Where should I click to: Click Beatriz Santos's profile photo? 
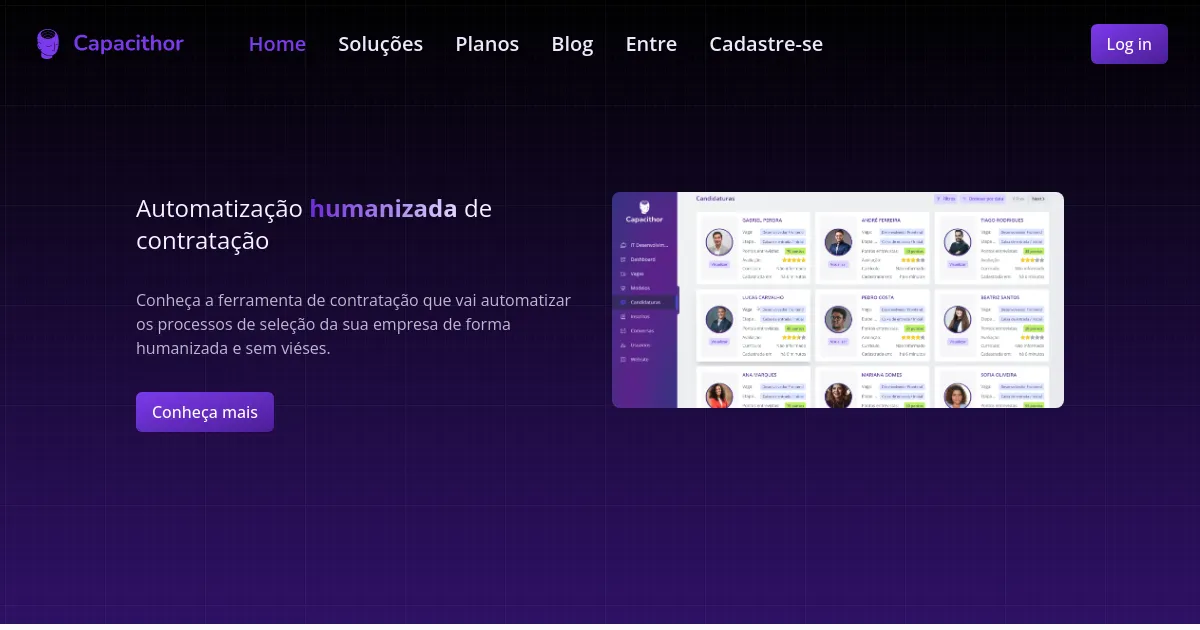point(957,319)
